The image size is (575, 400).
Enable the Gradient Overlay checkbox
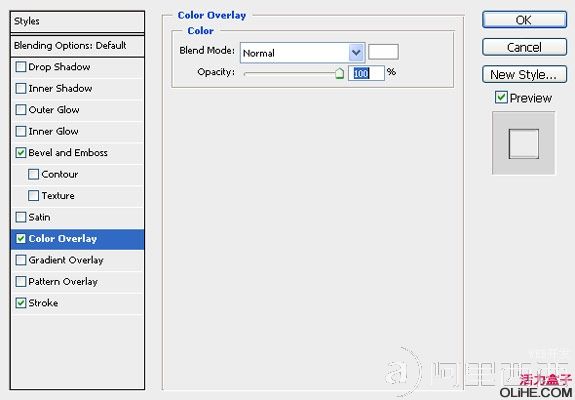21,260
